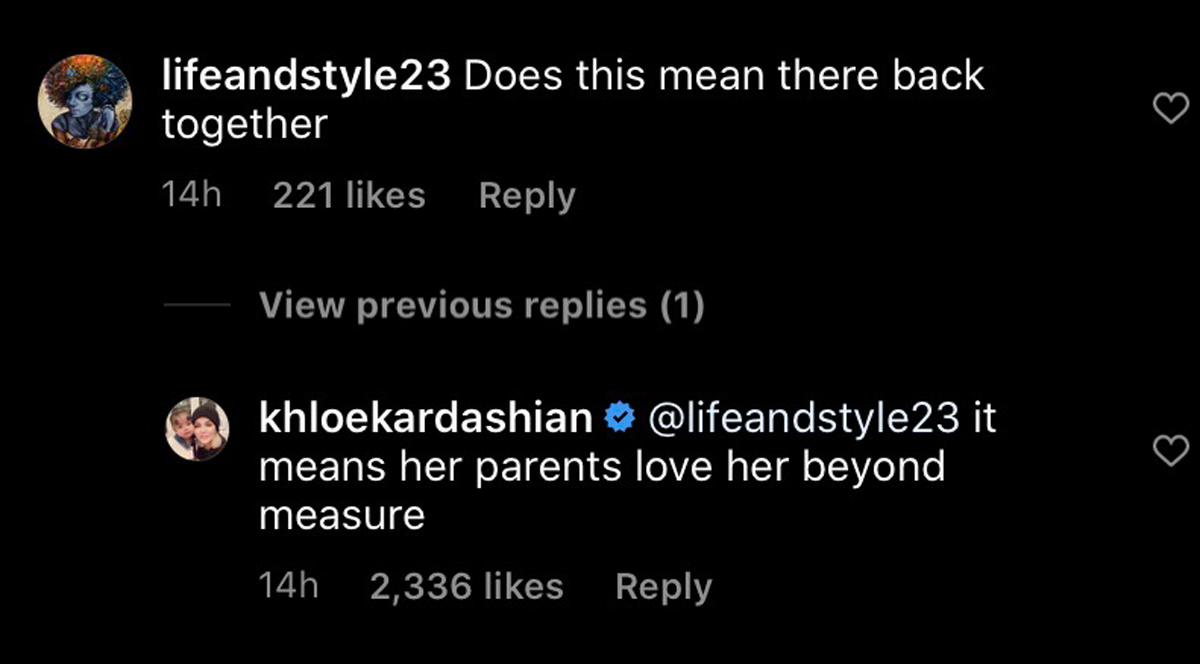Click the blue verified badge next to khloekardashian
The width and height of the screenshot is (1200, 664).
pyautogui.click(x=620, y=417)
